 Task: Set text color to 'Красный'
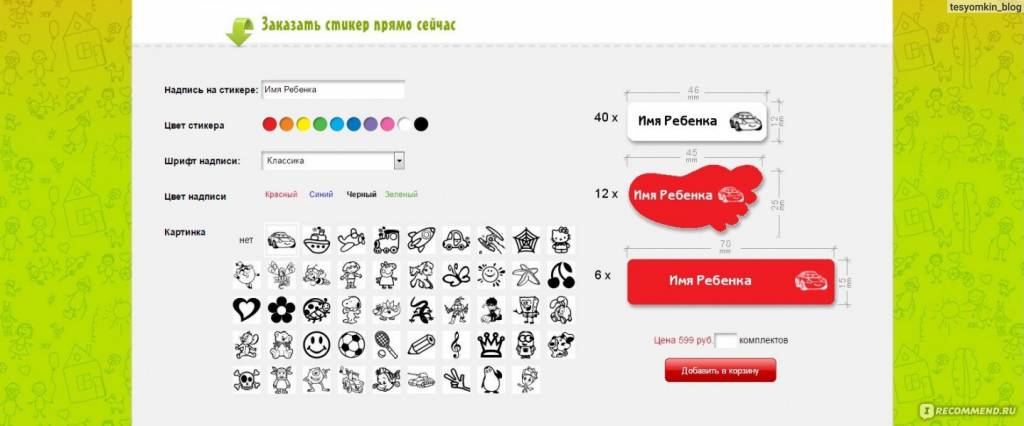point(281,194)
